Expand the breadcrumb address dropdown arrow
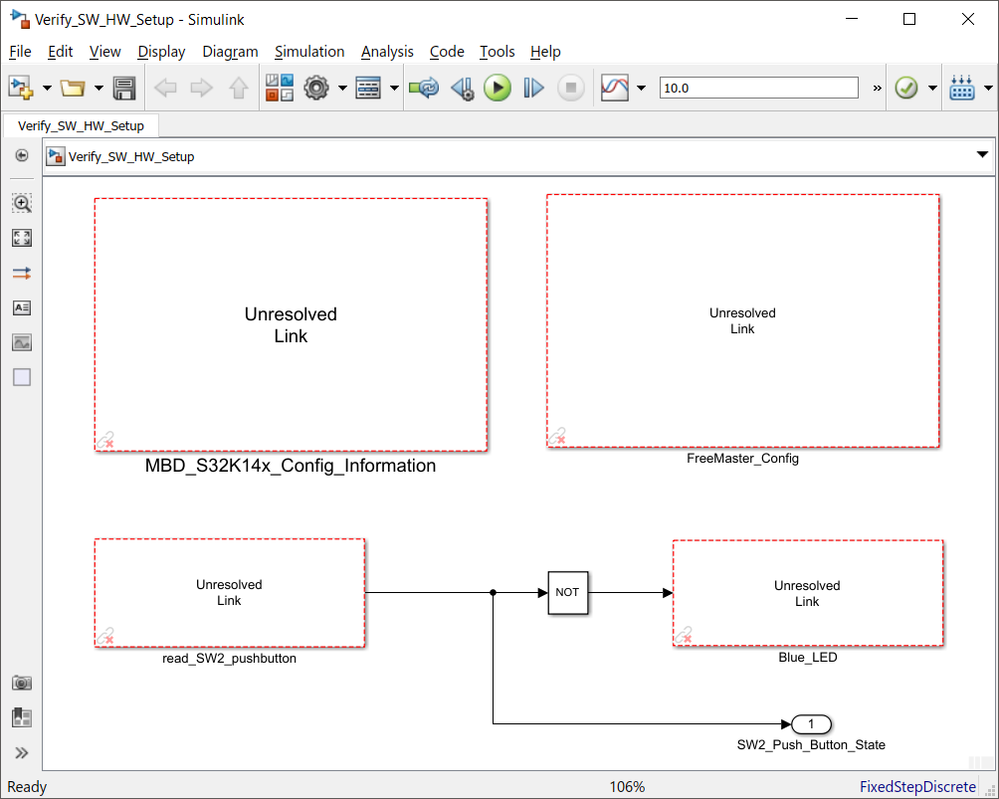The image size is (999, 799). [982, 155]
